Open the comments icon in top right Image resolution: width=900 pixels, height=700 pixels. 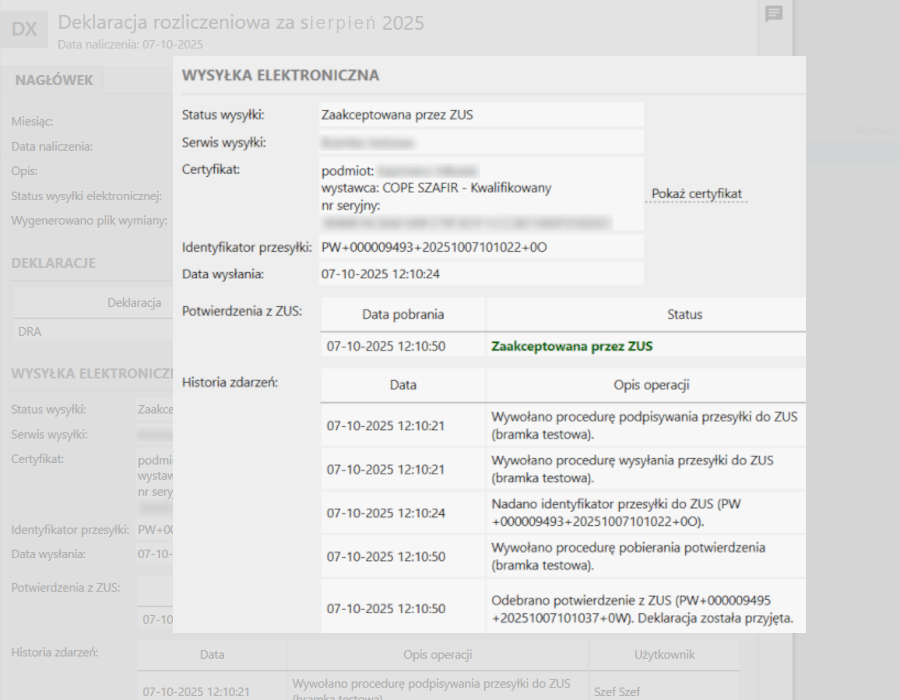coord(773,14)
